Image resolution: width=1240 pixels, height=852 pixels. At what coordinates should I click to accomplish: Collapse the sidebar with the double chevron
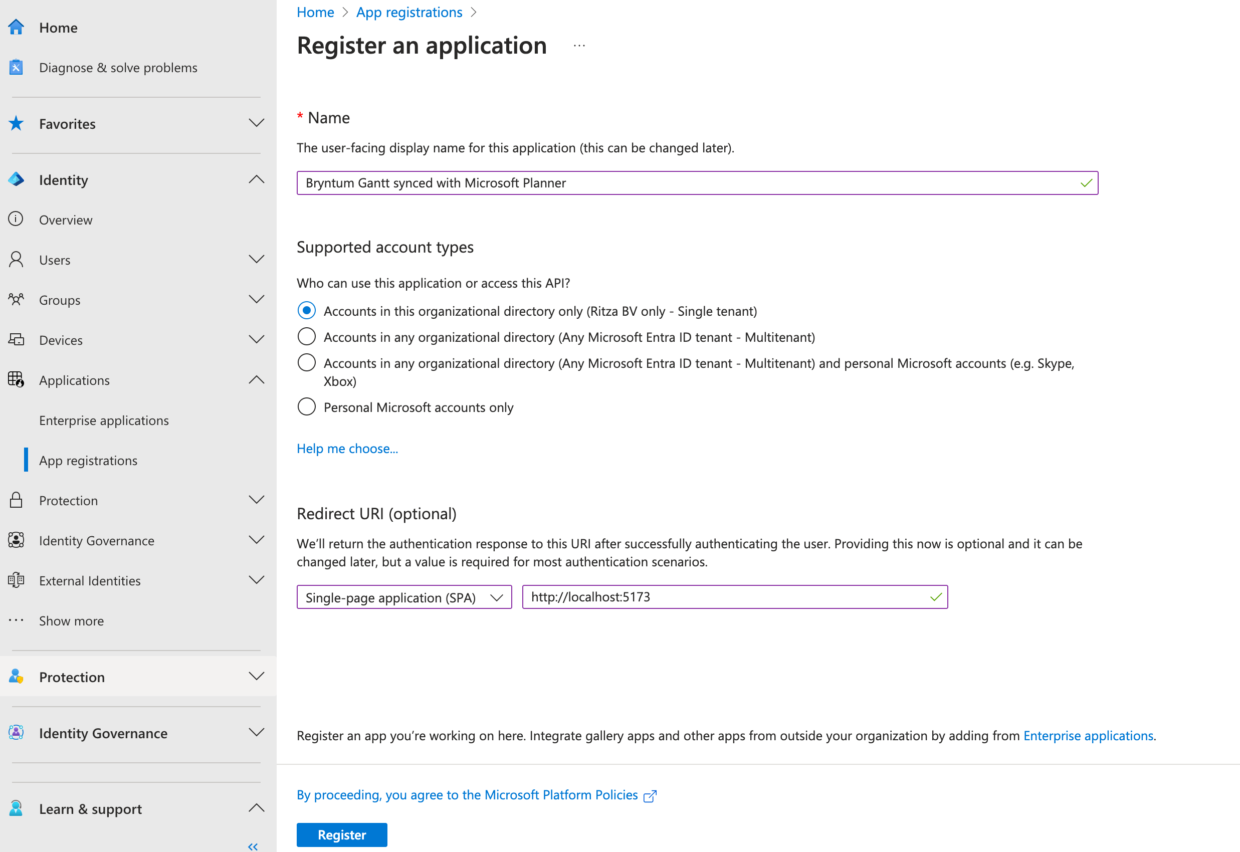tap(252, 845)
